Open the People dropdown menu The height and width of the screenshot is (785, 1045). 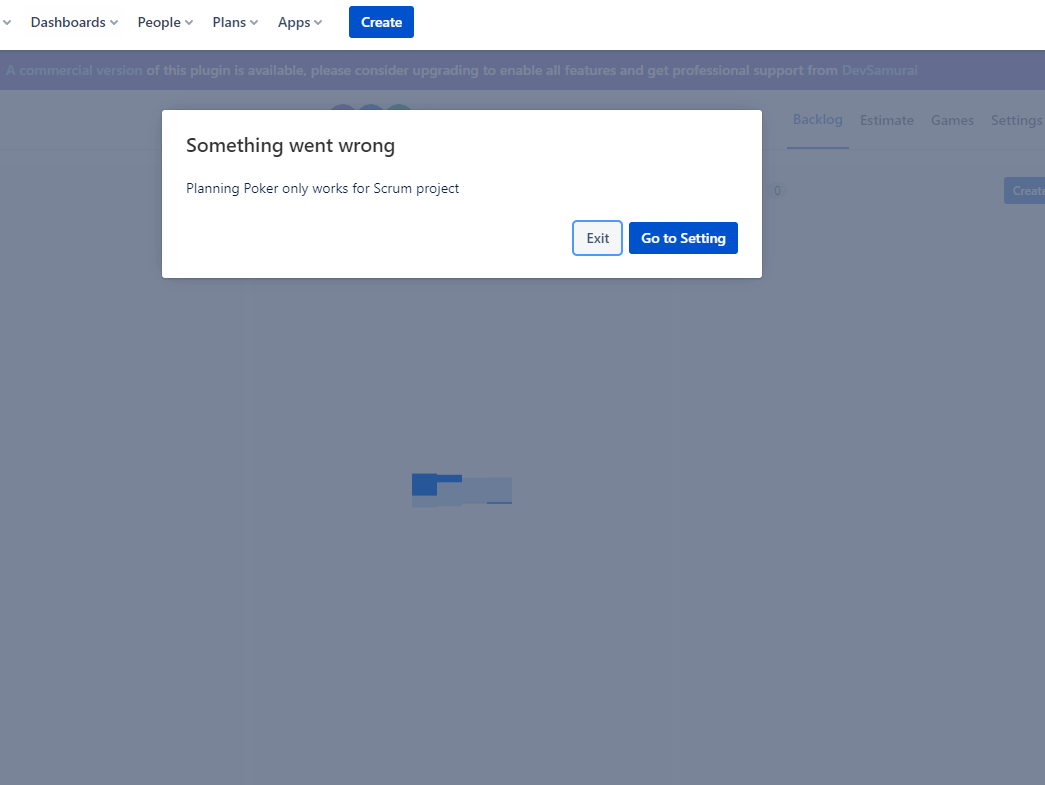coord(165,22)
